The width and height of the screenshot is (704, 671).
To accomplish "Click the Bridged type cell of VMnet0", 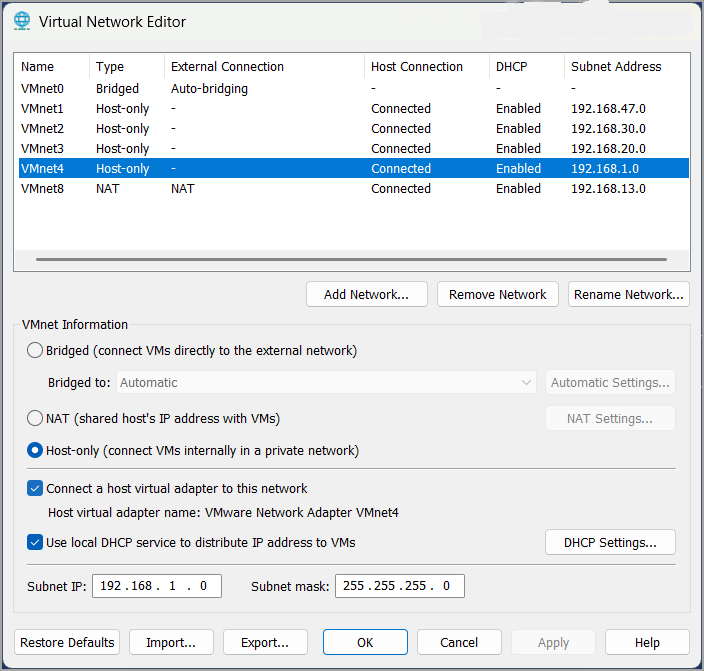I will [x=117, y=88].
